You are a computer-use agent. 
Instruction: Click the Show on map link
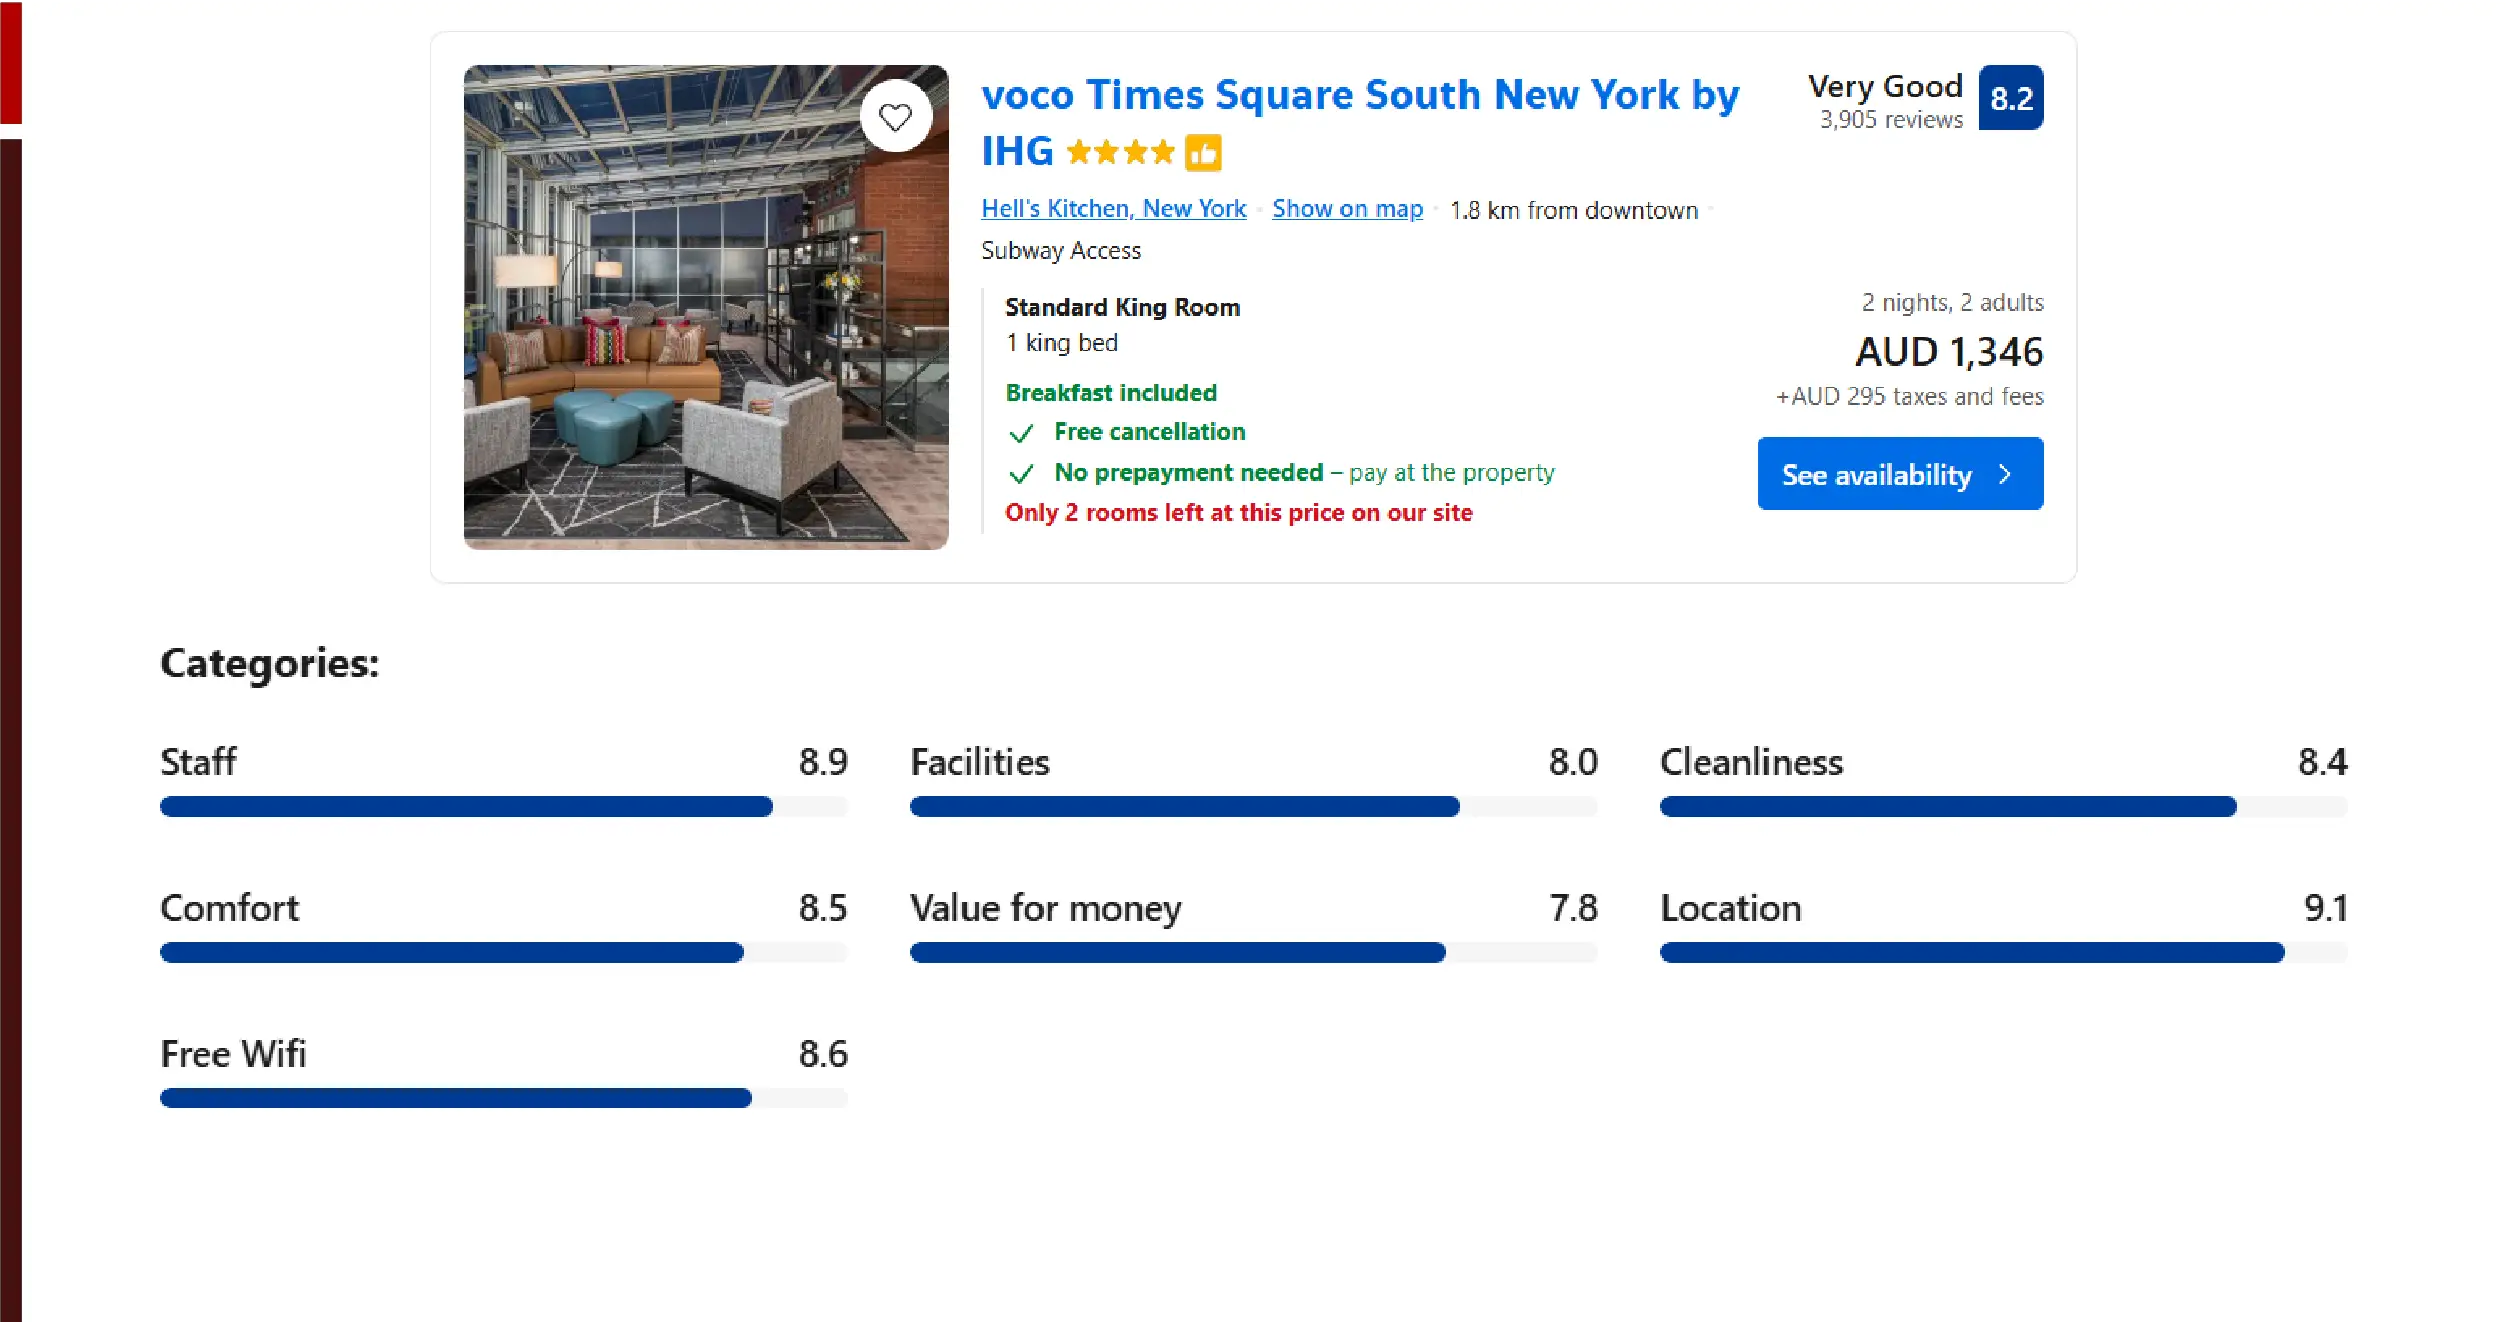point(1346,209)
